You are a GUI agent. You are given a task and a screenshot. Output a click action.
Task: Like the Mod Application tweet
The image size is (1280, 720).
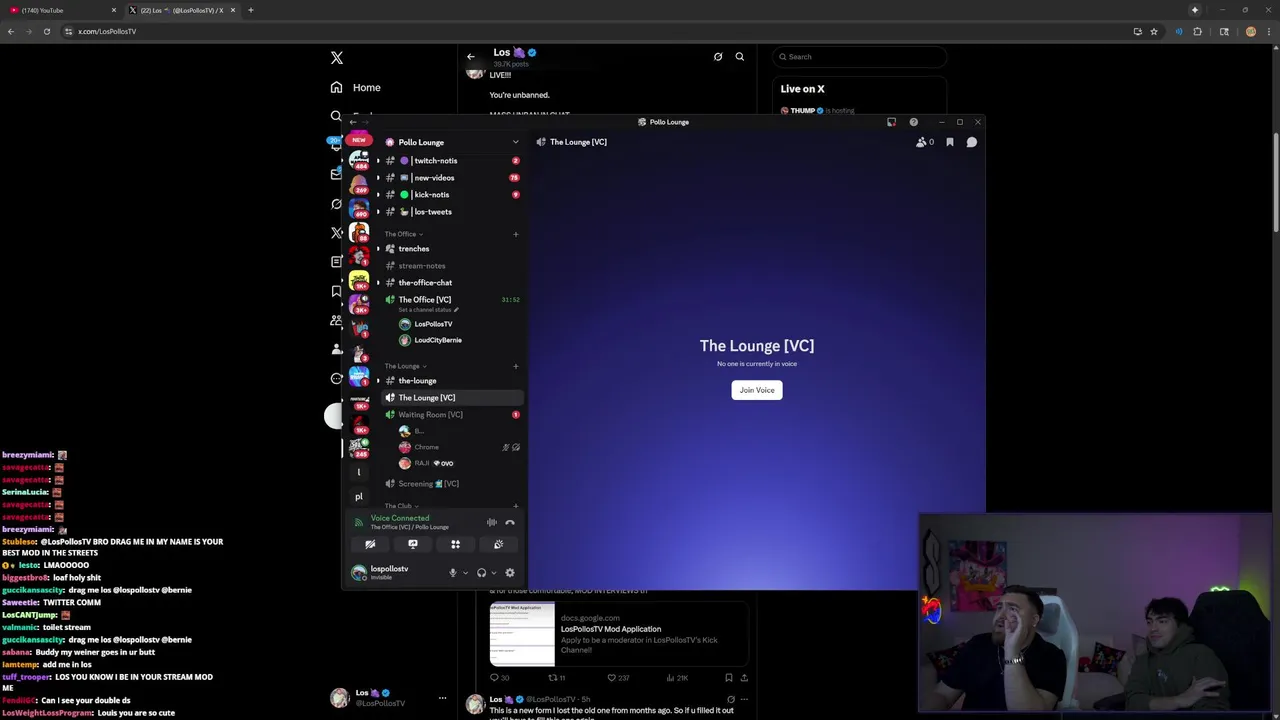pyautogui.click(x=618, y=678)
